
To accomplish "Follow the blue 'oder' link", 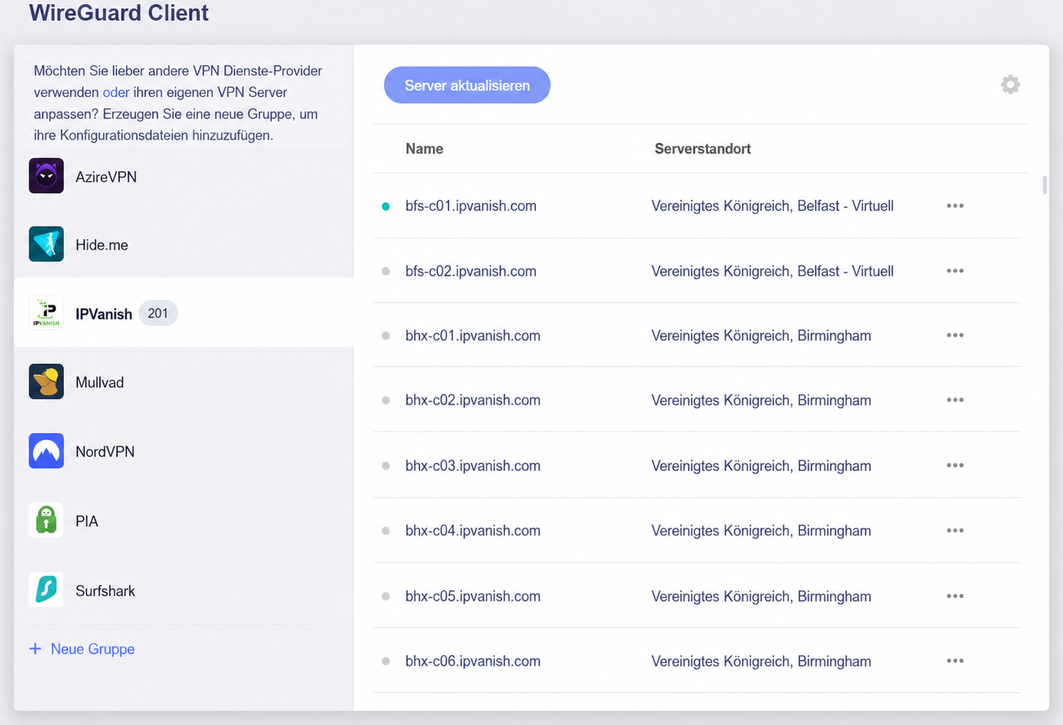I will [x=116, y=92].
